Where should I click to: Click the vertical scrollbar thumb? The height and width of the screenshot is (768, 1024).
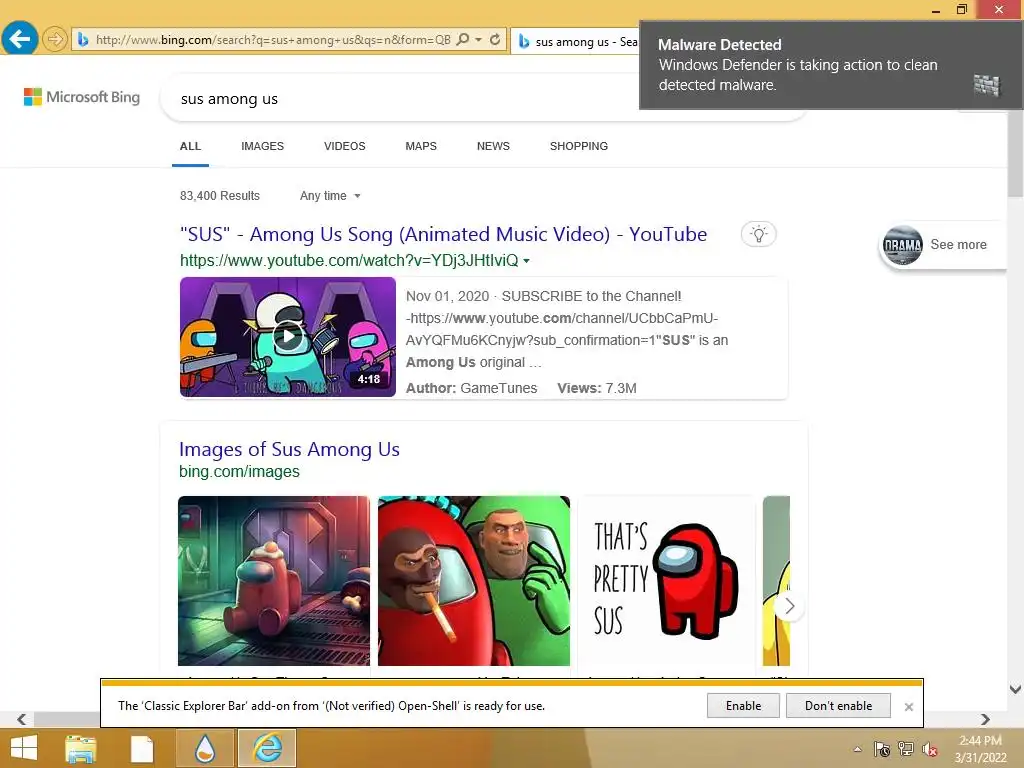pyautogui.click(x=1015, y=152)
